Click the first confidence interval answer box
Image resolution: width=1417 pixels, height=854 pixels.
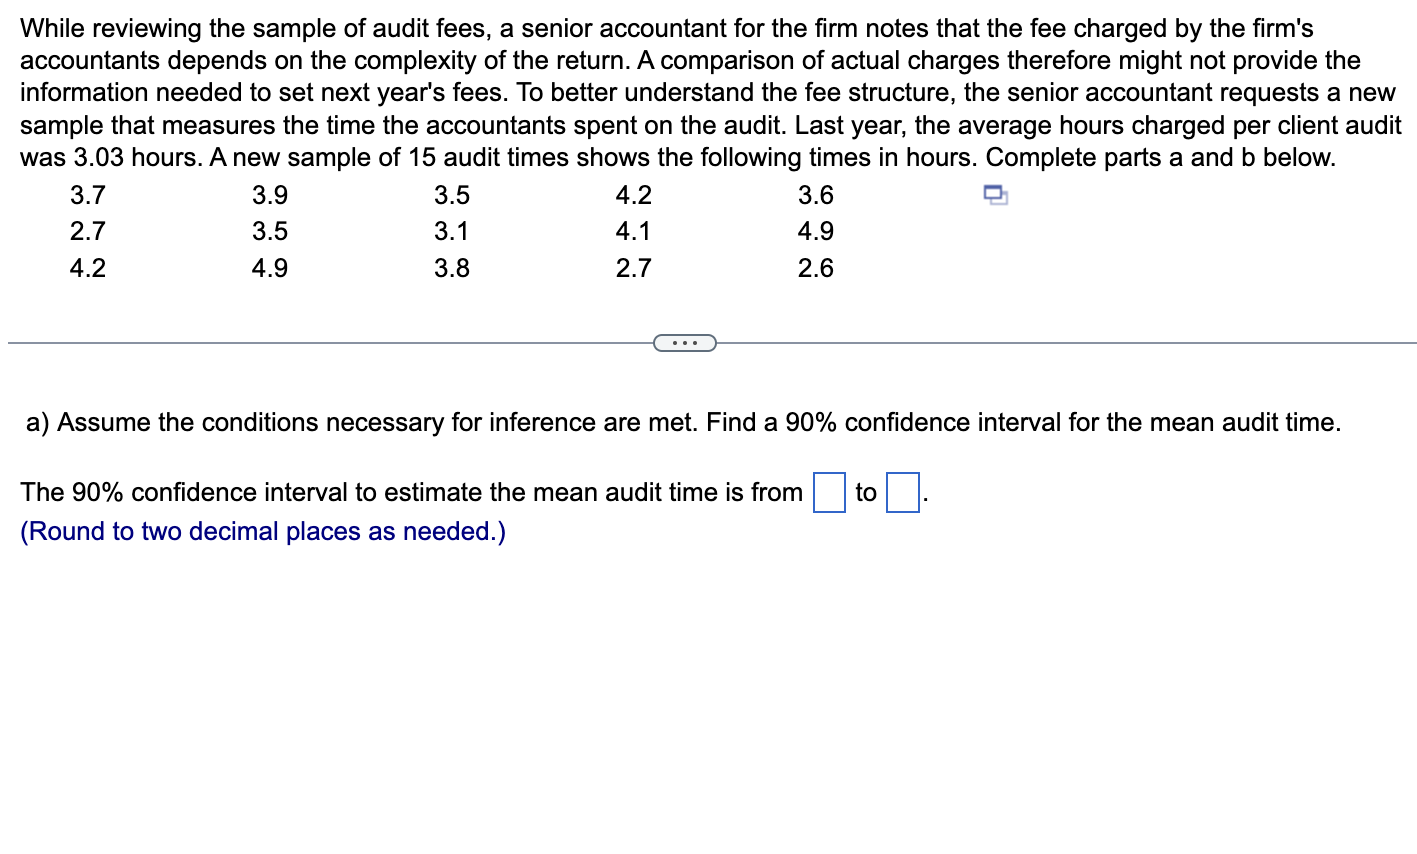(x=828, y=492)
